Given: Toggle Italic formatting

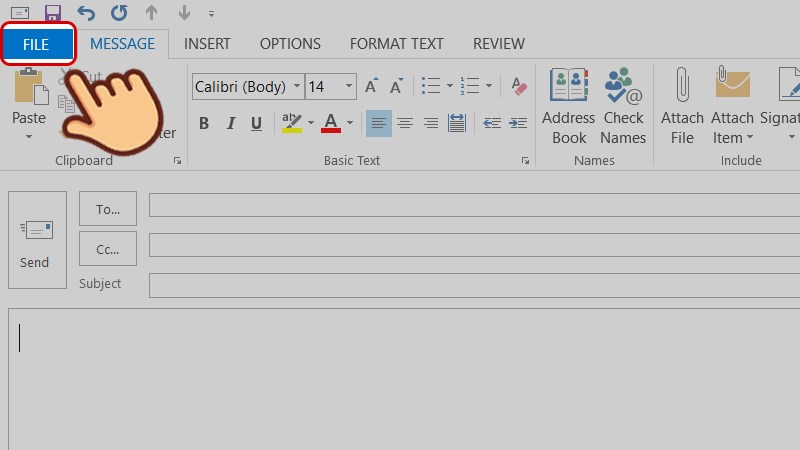Looking at the screenshot, I should click(x=231, y=123).
